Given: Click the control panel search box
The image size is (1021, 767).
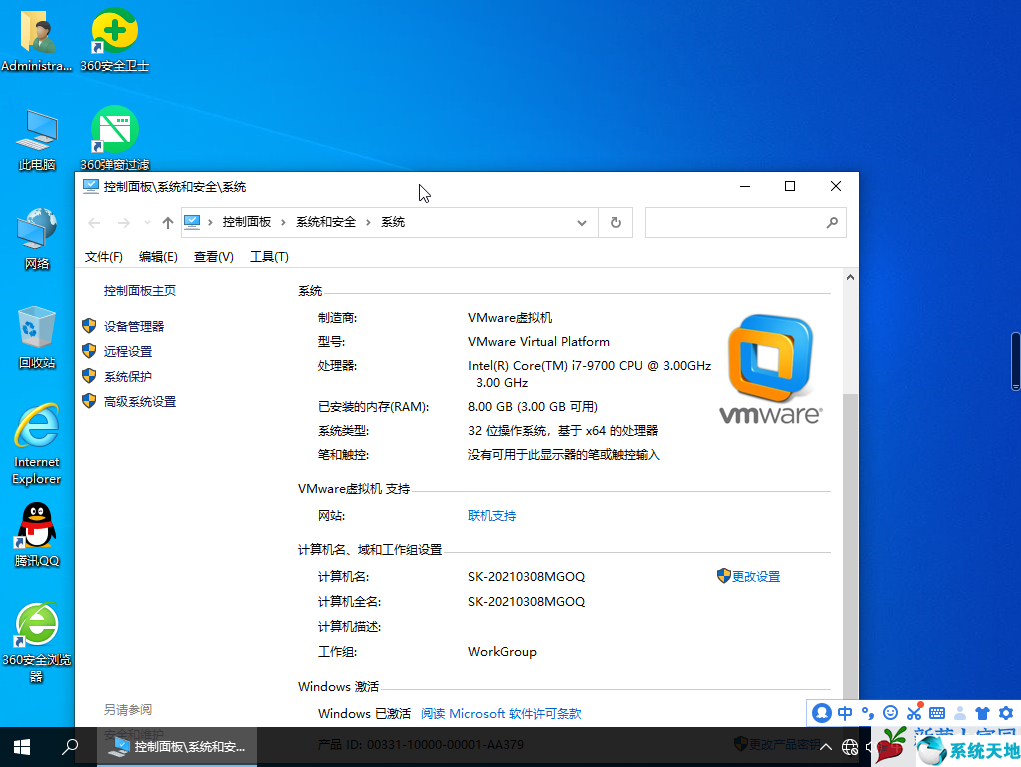Looking at the screenshot, I should tap(735, 223).
